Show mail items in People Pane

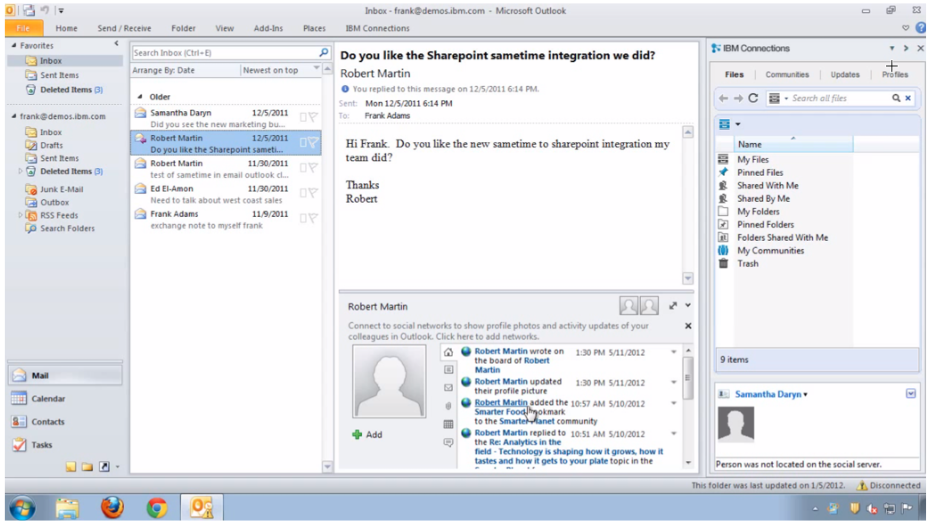pos(448,387)
